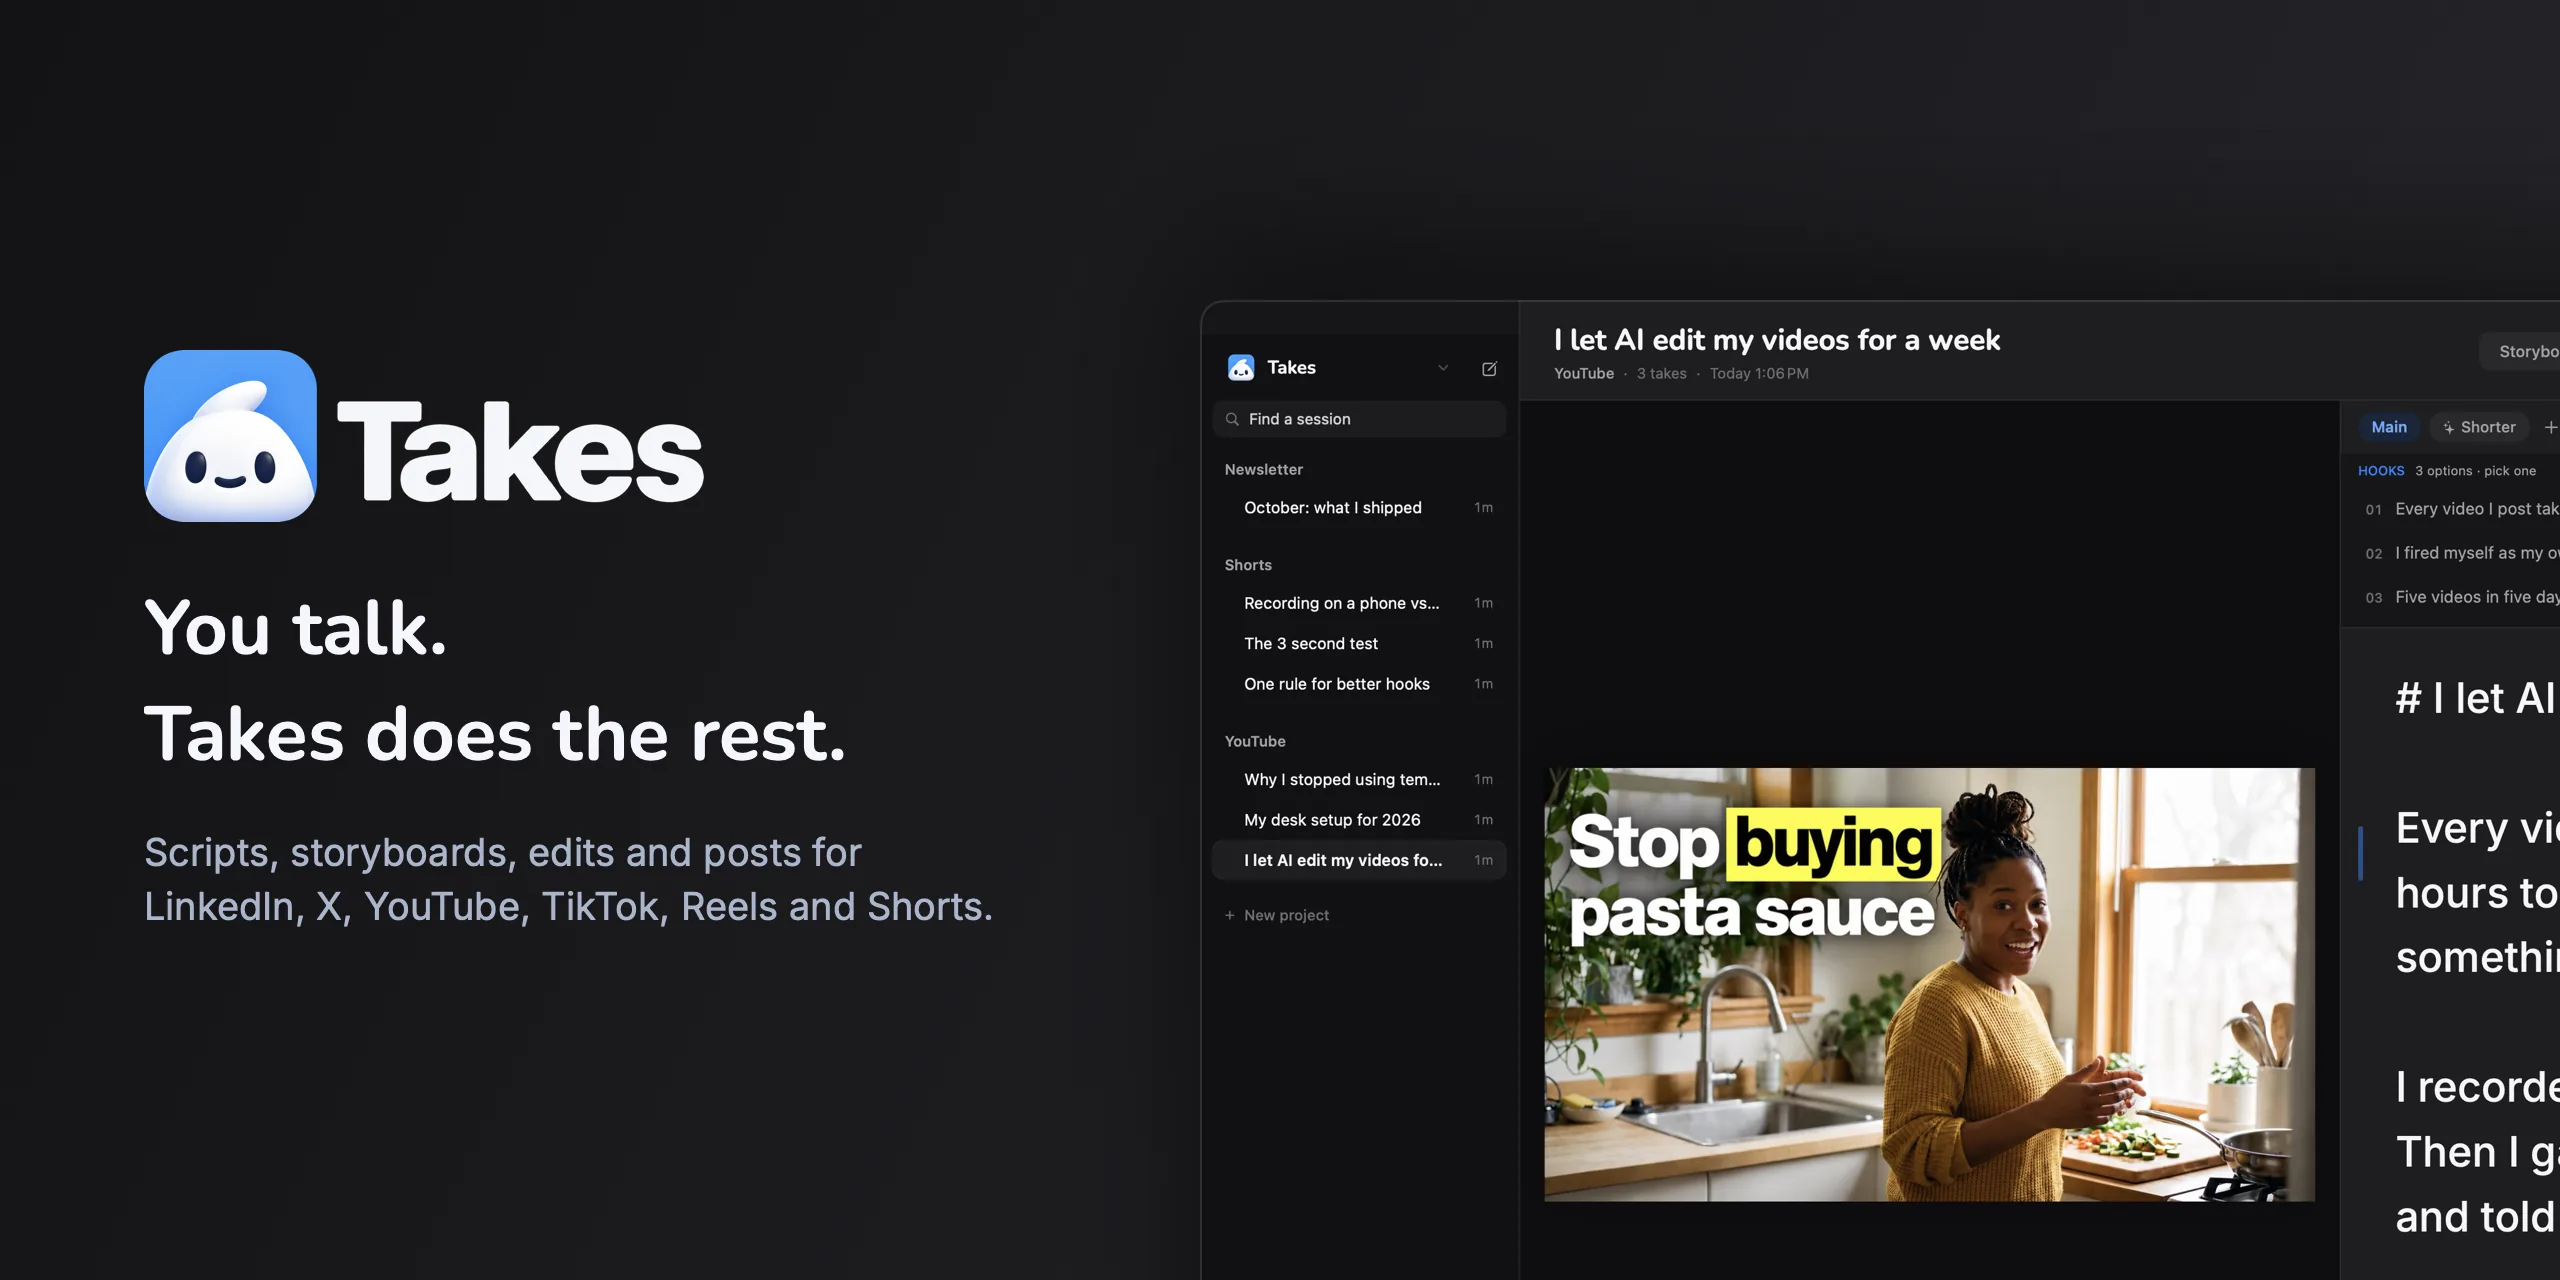Select The 3 second test session
The image size is (2560, 1280).
1359,643
